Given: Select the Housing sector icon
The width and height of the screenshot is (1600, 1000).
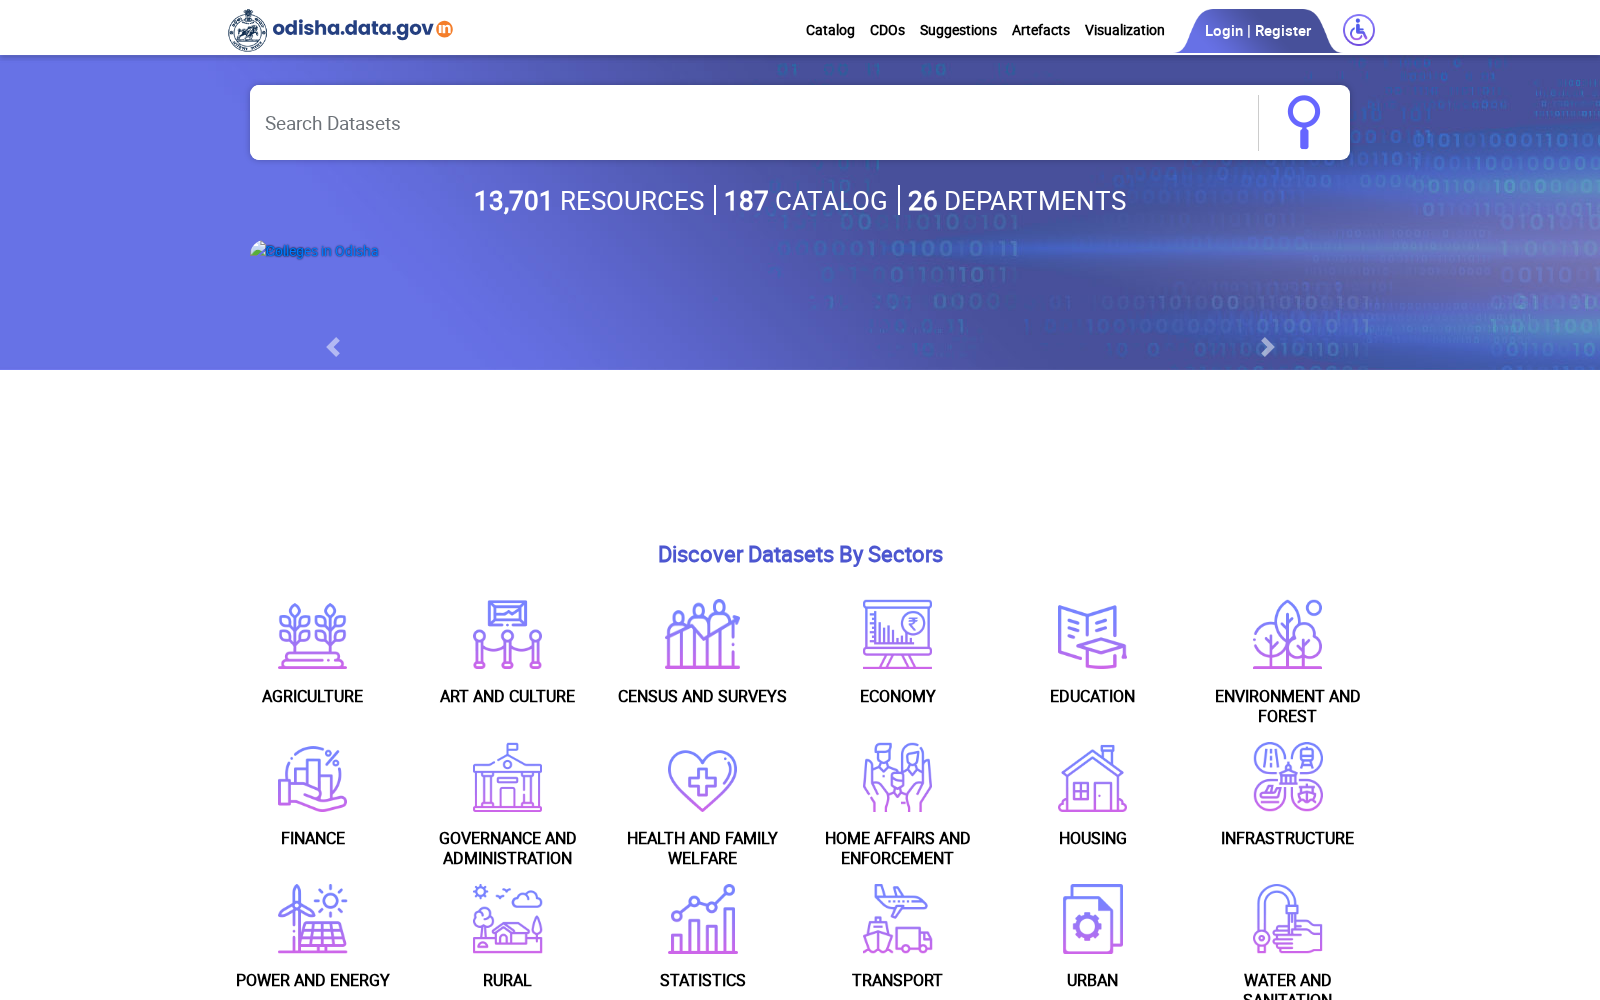Looking at the screenshot, I should pos(1092,778).
